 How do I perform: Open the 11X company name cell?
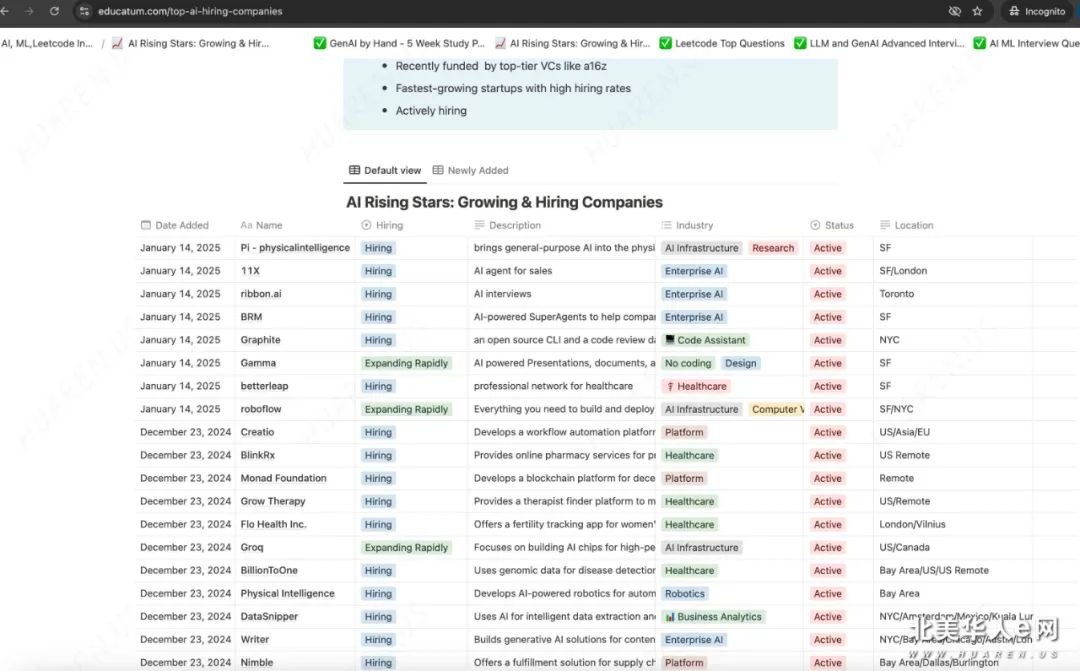(x=250, y=271)
